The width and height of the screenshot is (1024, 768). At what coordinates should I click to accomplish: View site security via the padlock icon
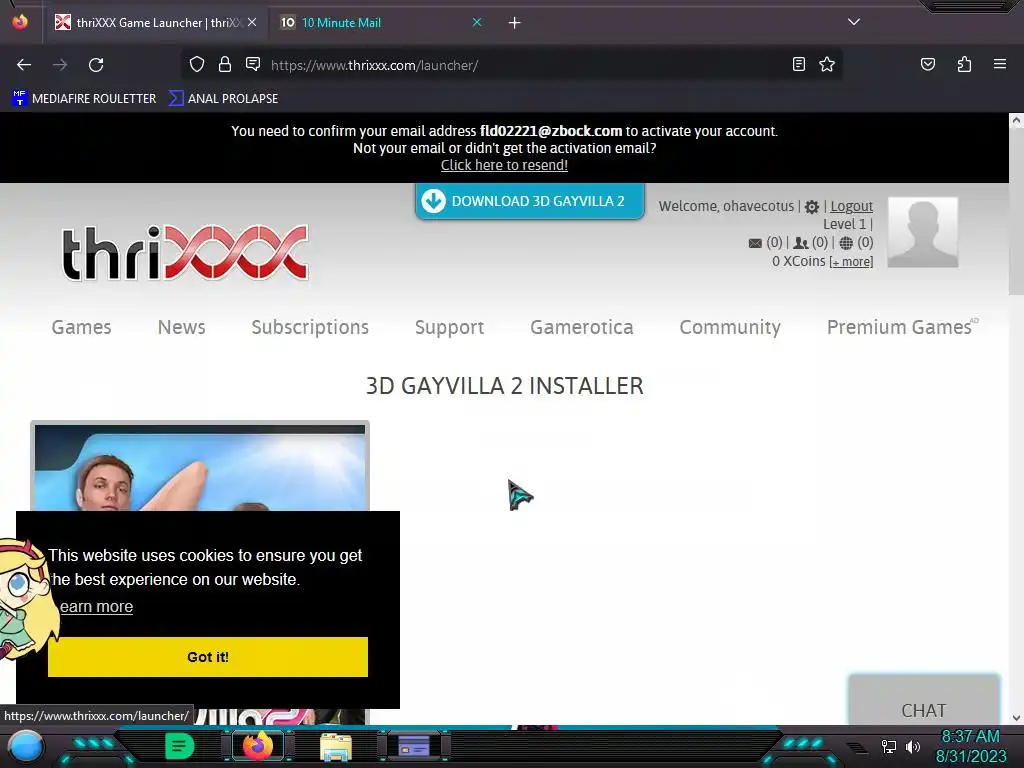point(225,64)
